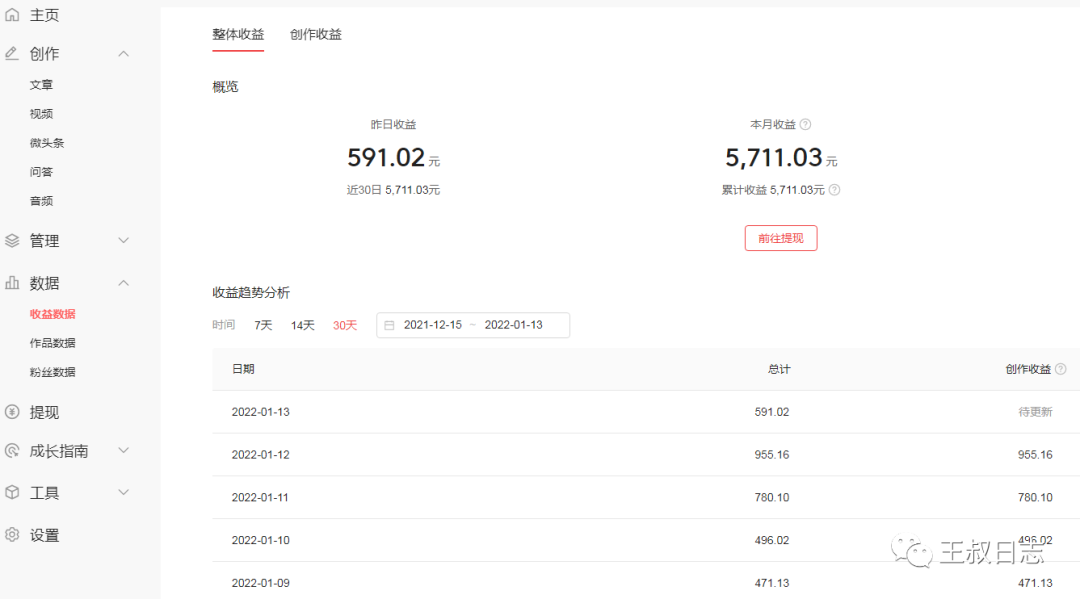Click the gear icon beside 设置

[x=12, y=534]
